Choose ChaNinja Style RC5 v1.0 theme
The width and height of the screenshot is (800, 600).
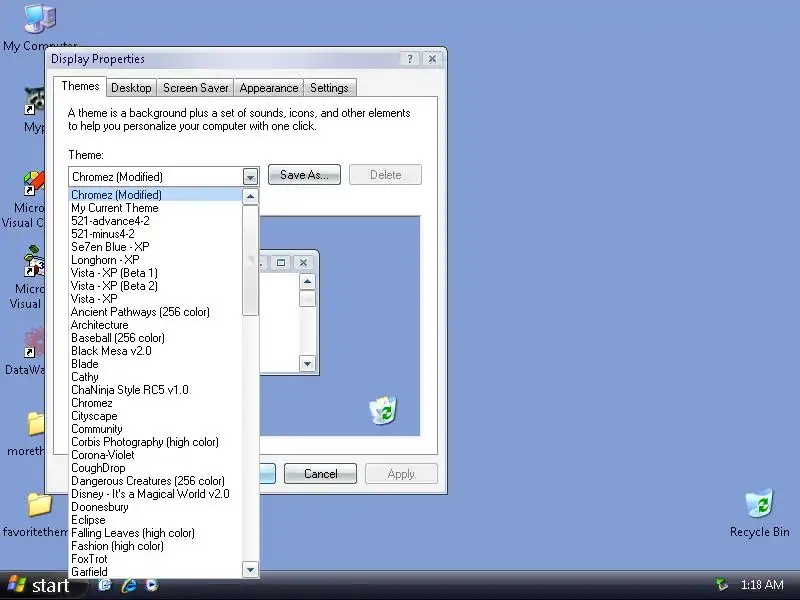(x=156, y=390)
